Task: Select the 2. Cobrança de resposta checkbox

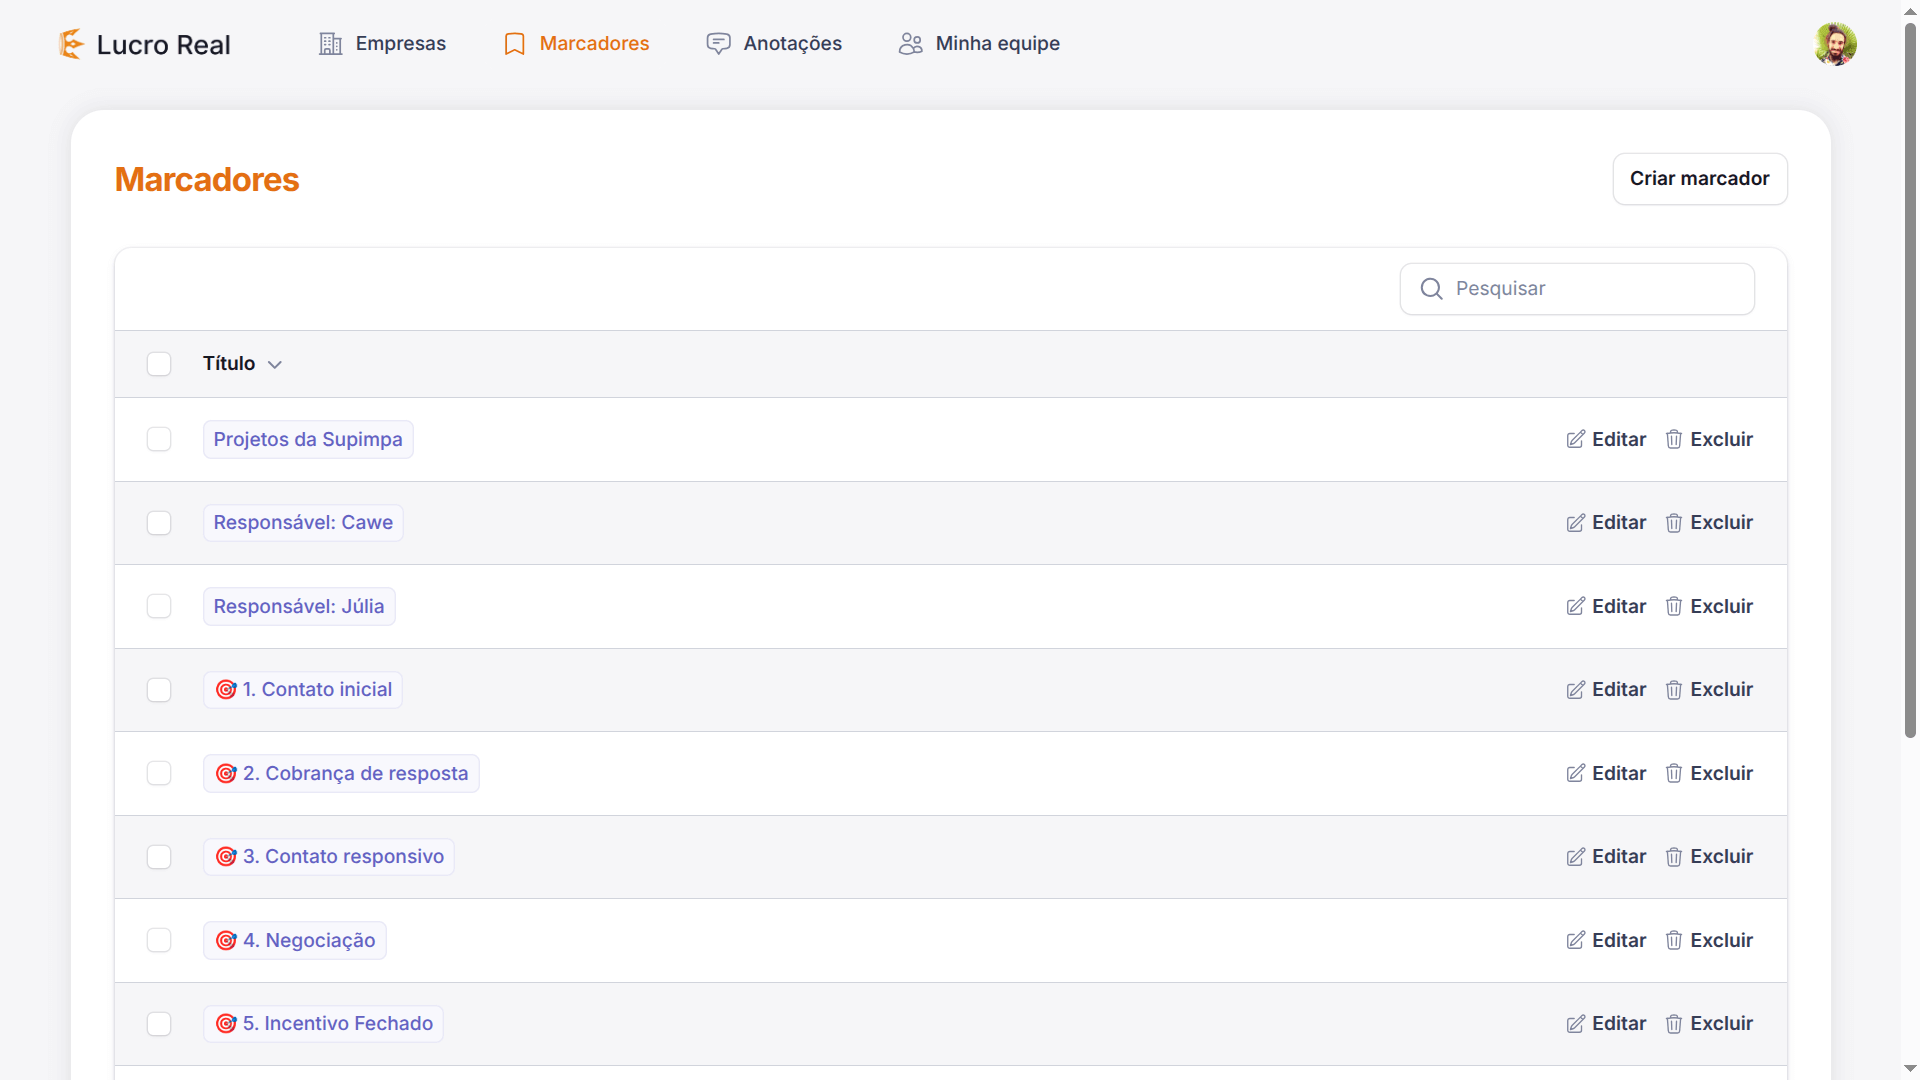Action: click(x=159, y=774)
